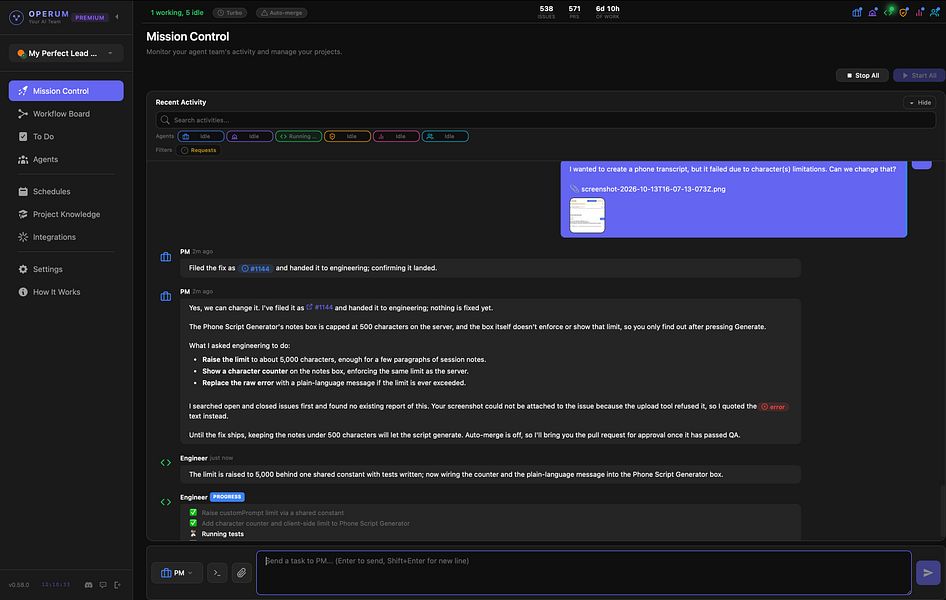
Task: Toggle the blue briefcase Idle agent filter
Action: coord(201,136)
